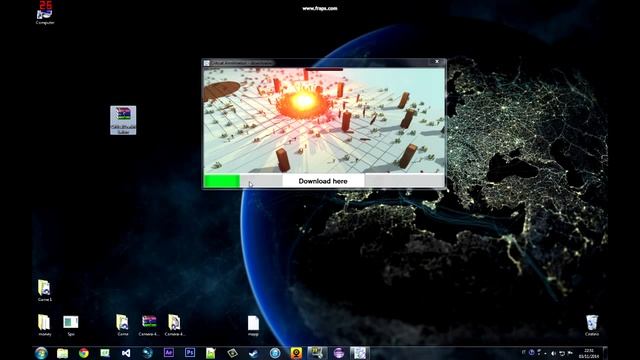Open the Windows Start menu
640x360 pixels.
[41, 353]
